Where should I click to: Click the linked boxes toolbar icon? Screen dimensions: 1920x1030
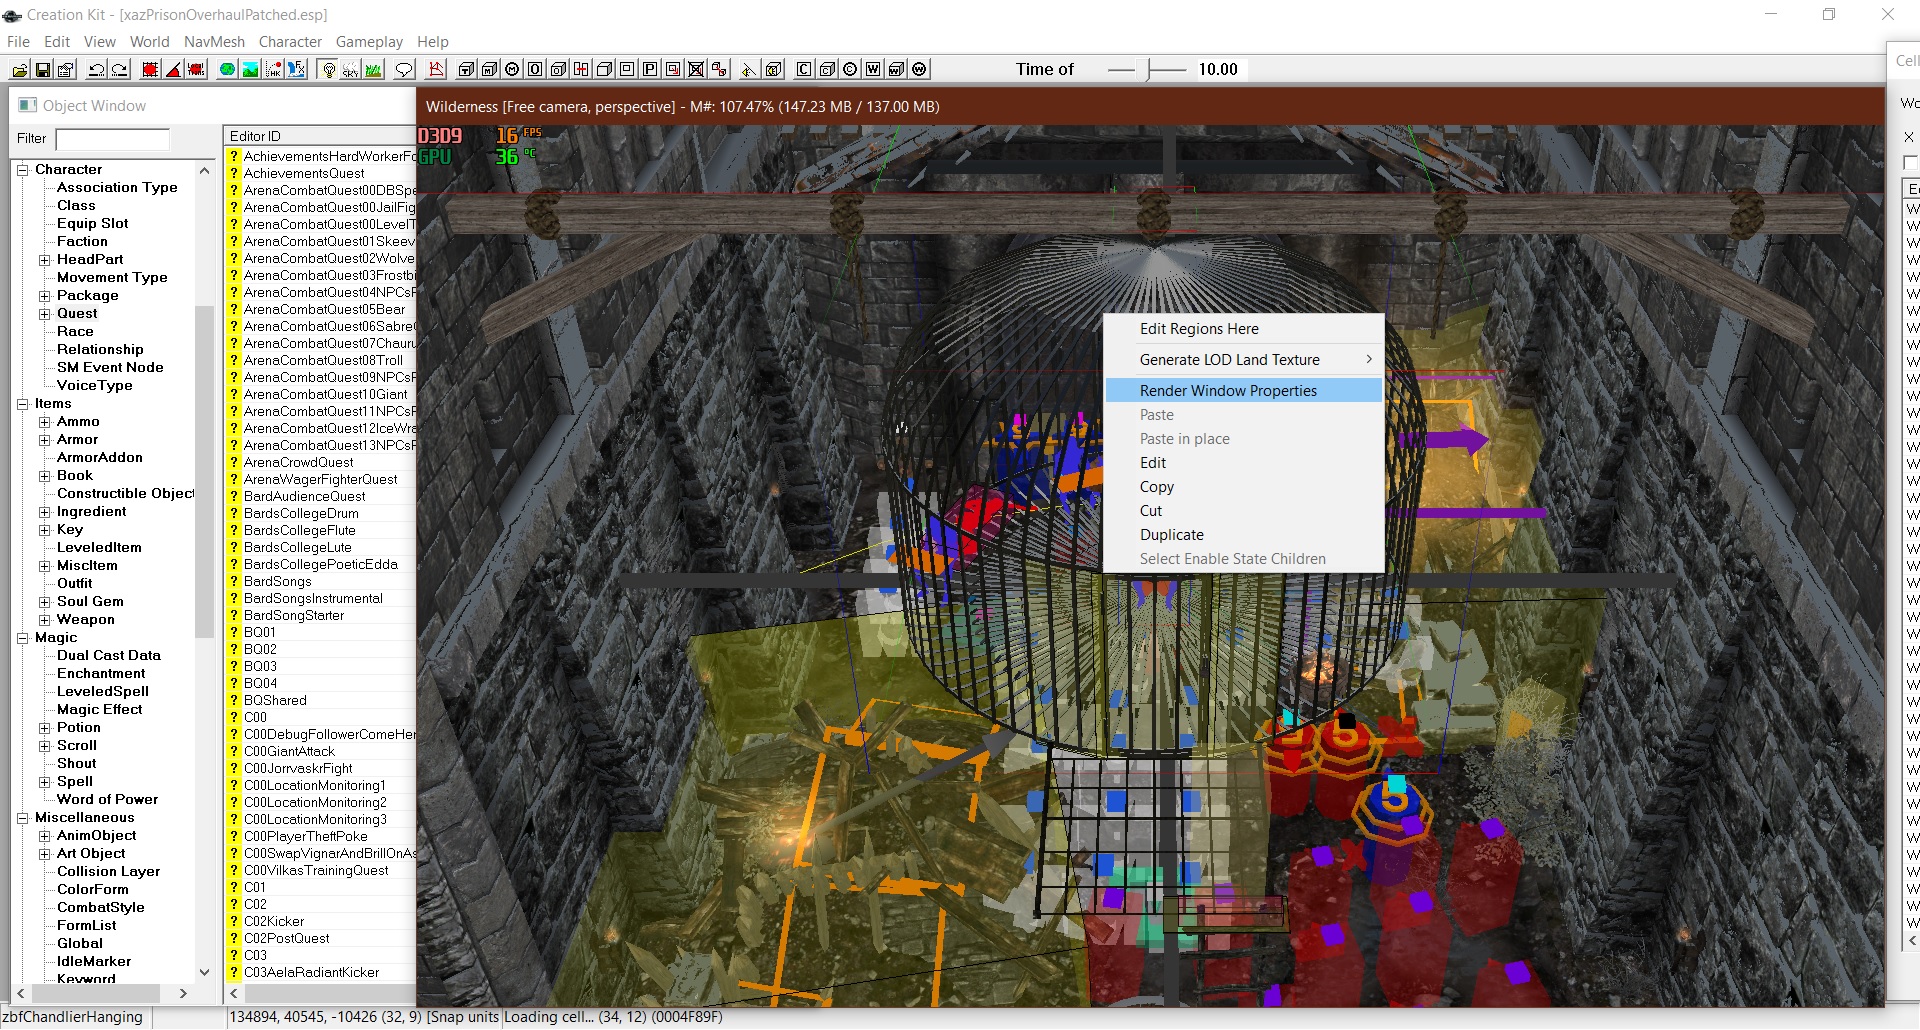coord(719,69)
